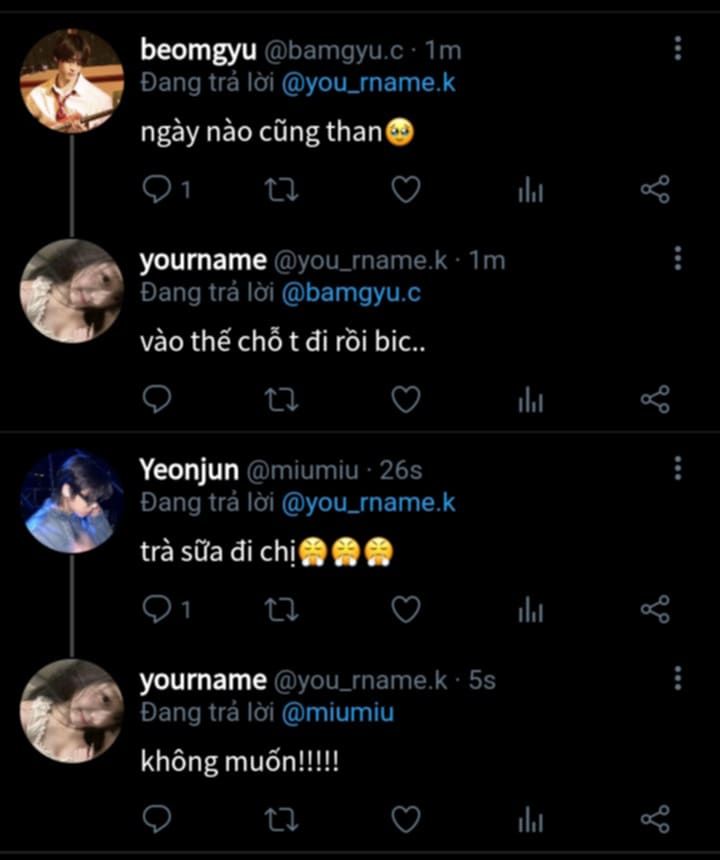View analytics for beomgyu's tweet
The width and height of the screenshot is (720, 860).
point(530,190)
